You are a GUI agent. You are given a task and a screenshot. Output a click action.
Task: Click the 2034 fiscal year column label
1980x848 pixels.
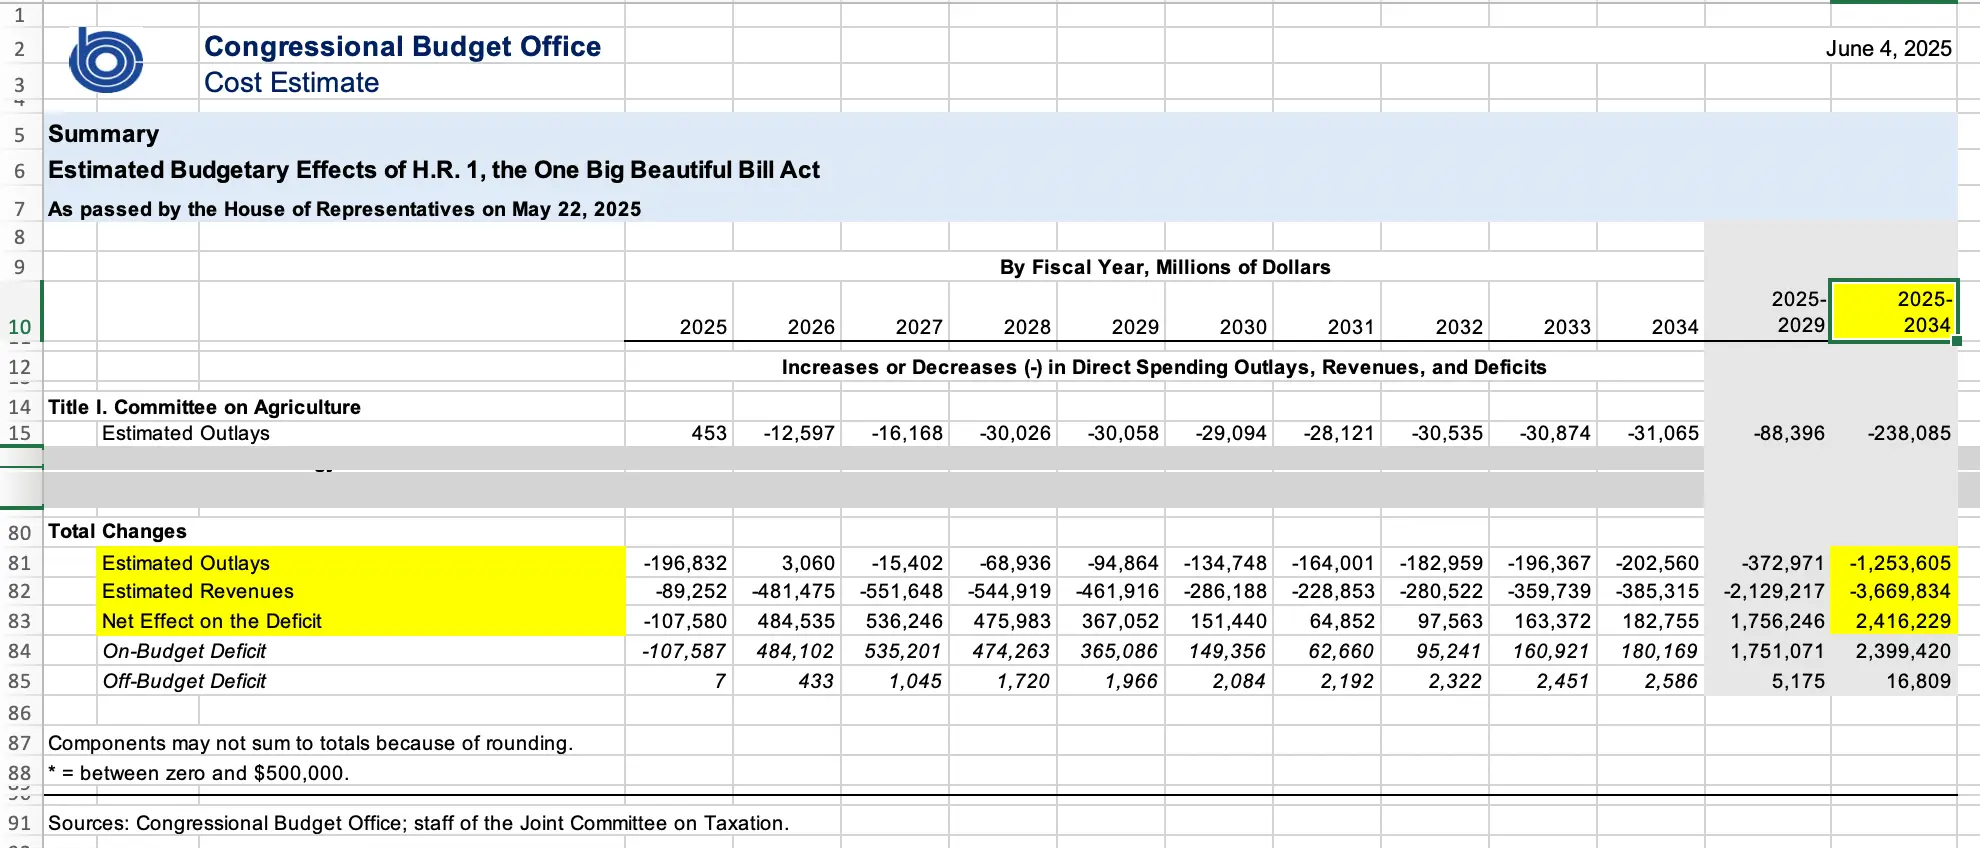tap(1675, 327)
